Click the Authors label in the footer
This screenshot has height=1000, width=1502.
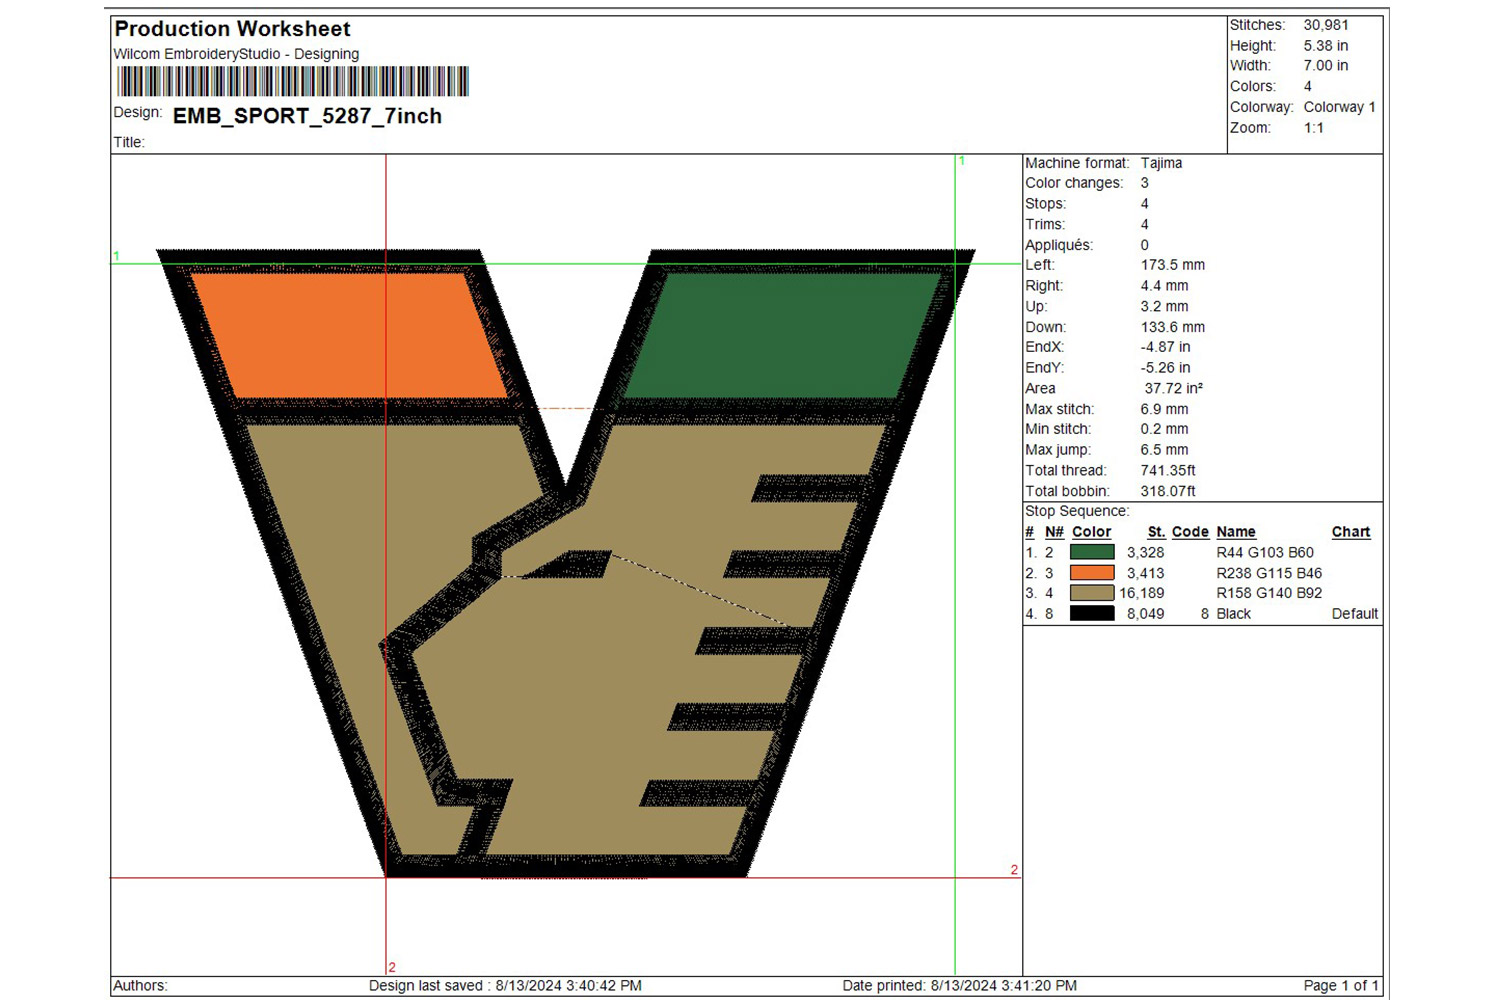(x=140, y=986)
